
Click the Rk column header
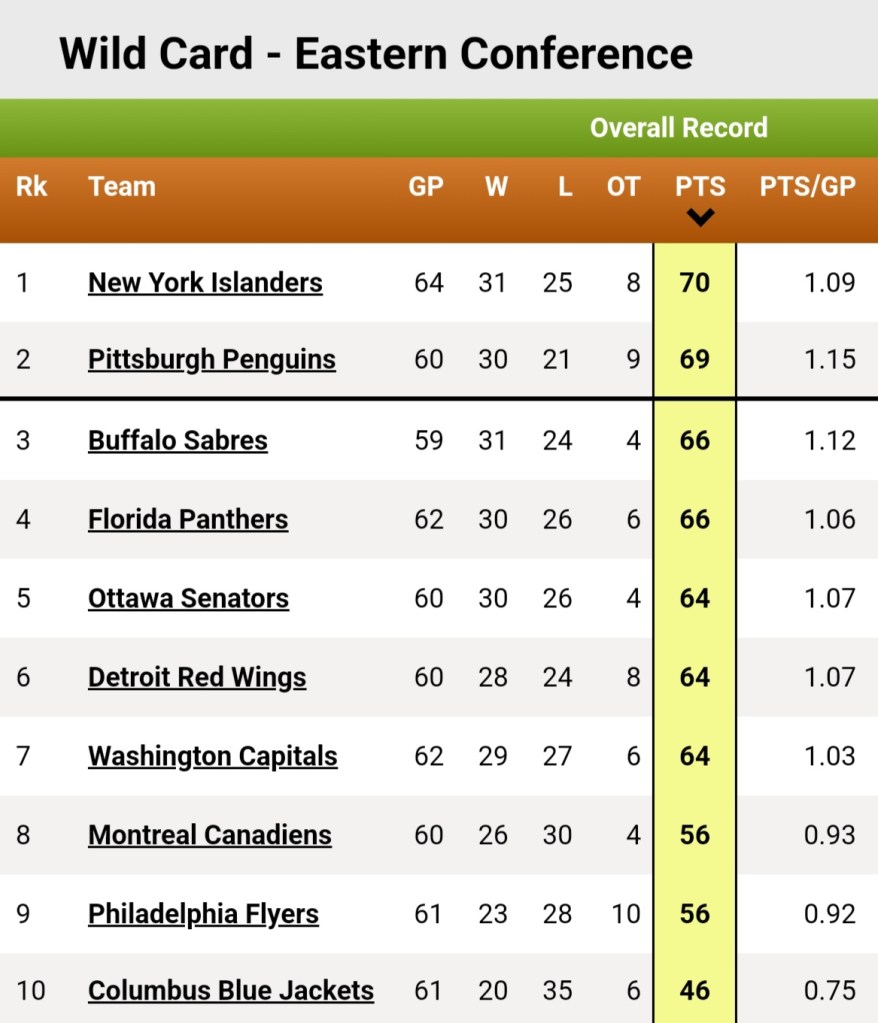tap(31, 187)
